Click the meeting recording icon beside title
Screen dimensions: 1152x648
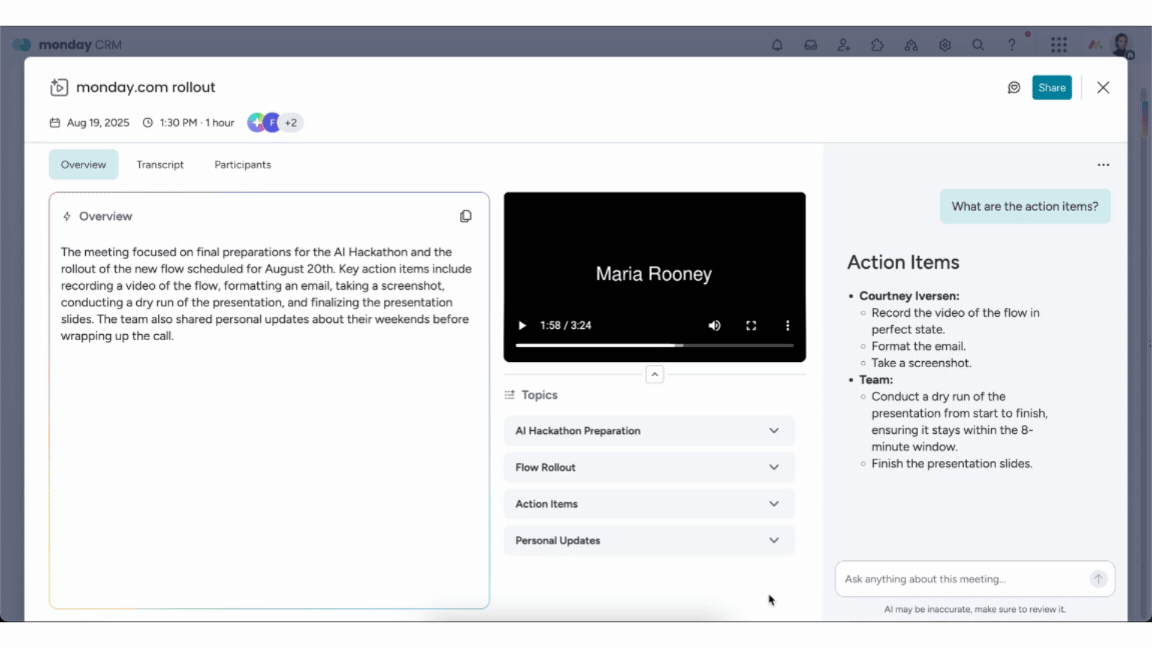point(59,87)
